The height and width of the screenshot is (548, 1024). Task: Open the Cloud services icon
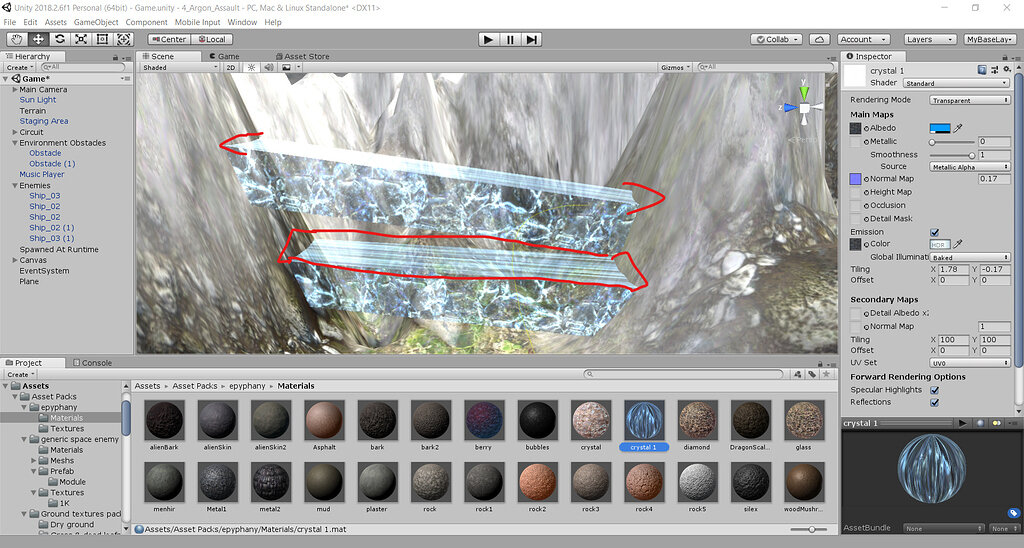click(x=820, y=40)
